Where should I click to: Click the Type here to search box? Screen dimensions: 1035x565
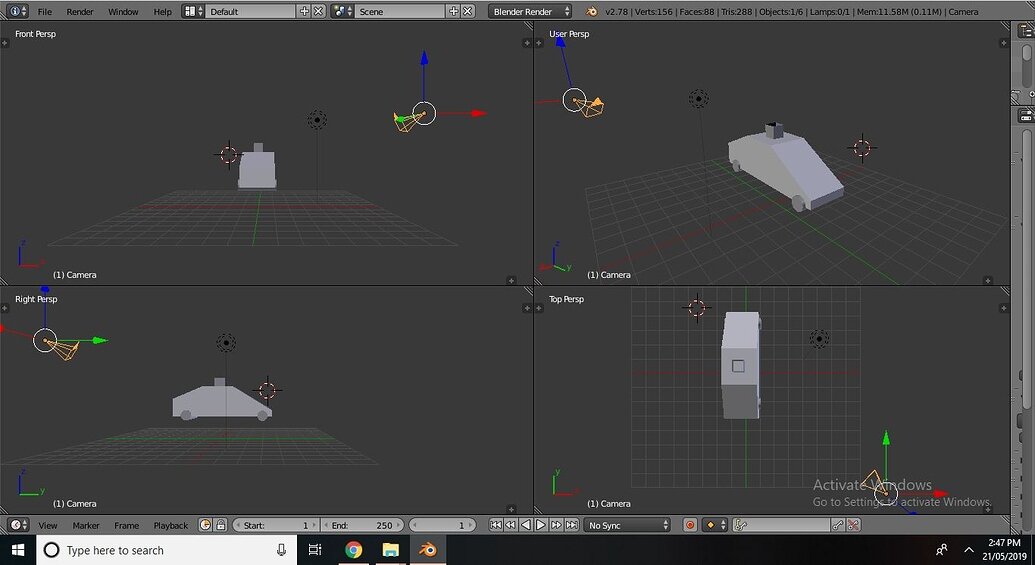[x=165, y=550]
